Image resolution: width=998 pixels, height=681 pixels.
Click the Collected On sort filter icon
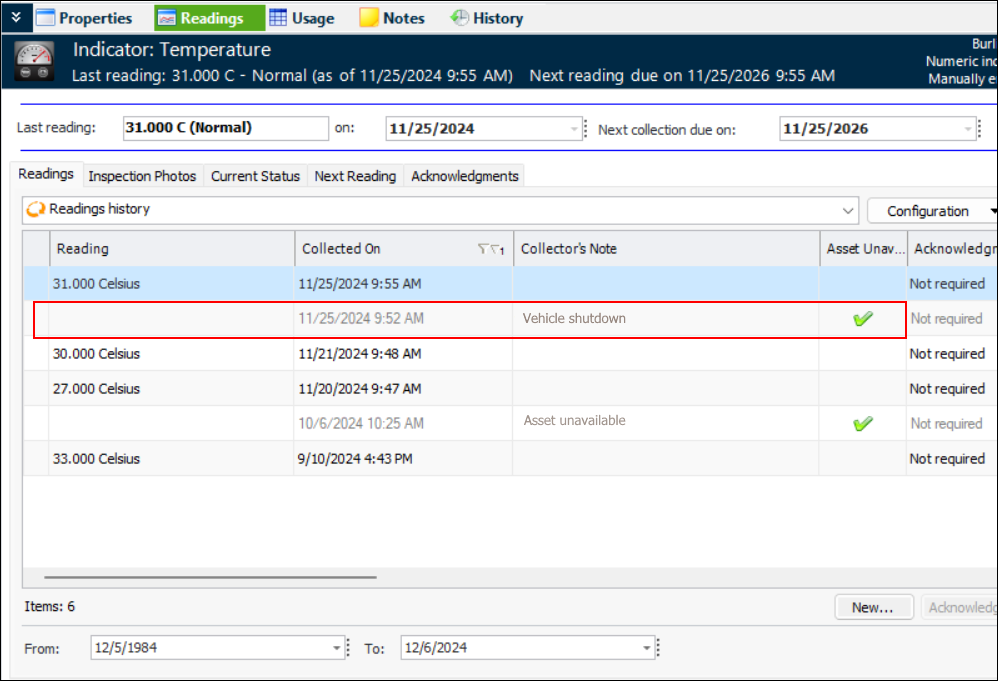(490, 249)
